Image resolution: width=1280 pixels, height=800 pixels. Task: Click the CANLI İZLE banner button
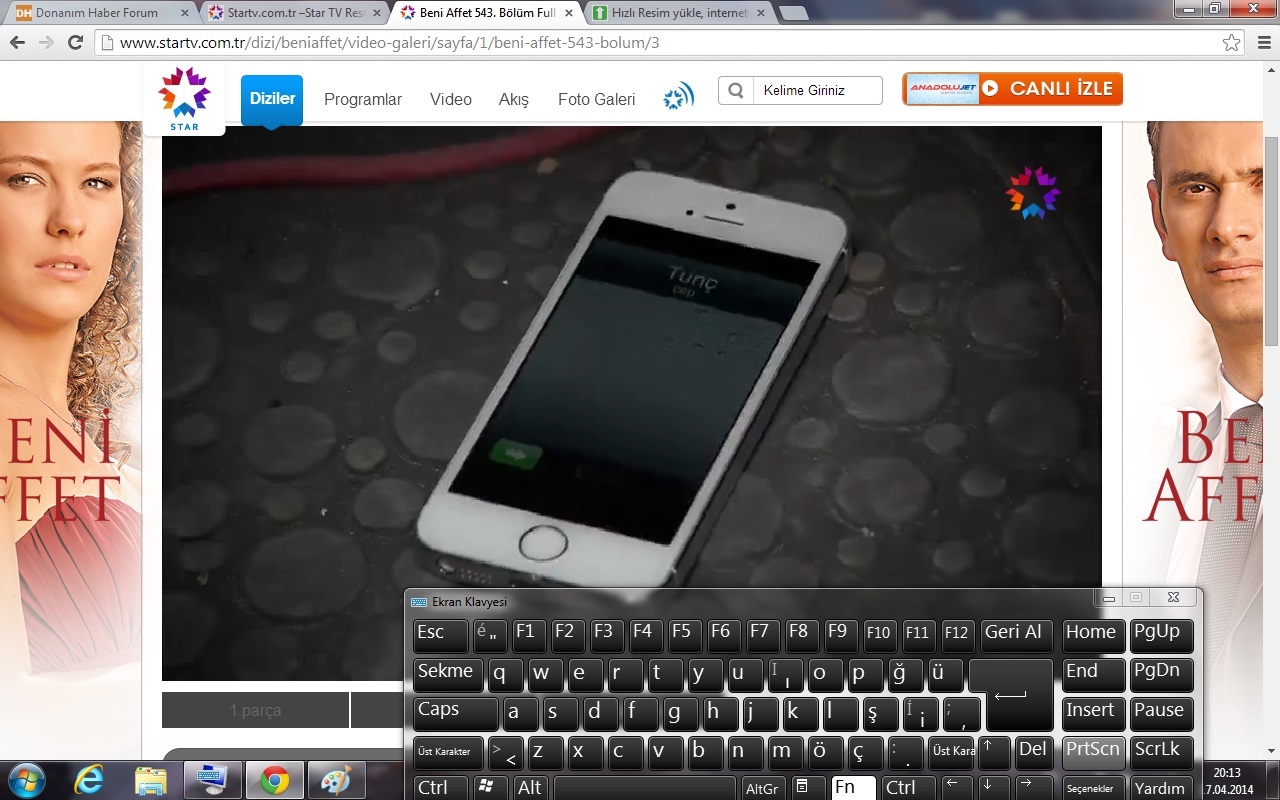click(x=1012, y=88)
